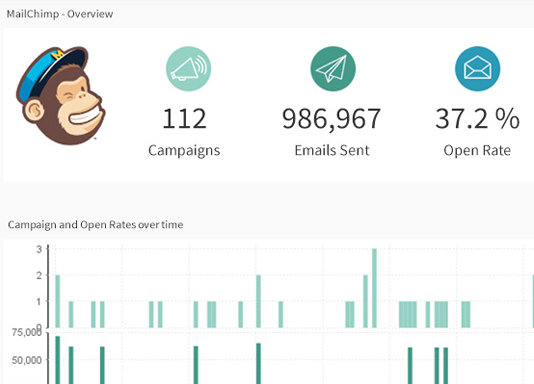Click the open envelope Open Rate icon

477,69
